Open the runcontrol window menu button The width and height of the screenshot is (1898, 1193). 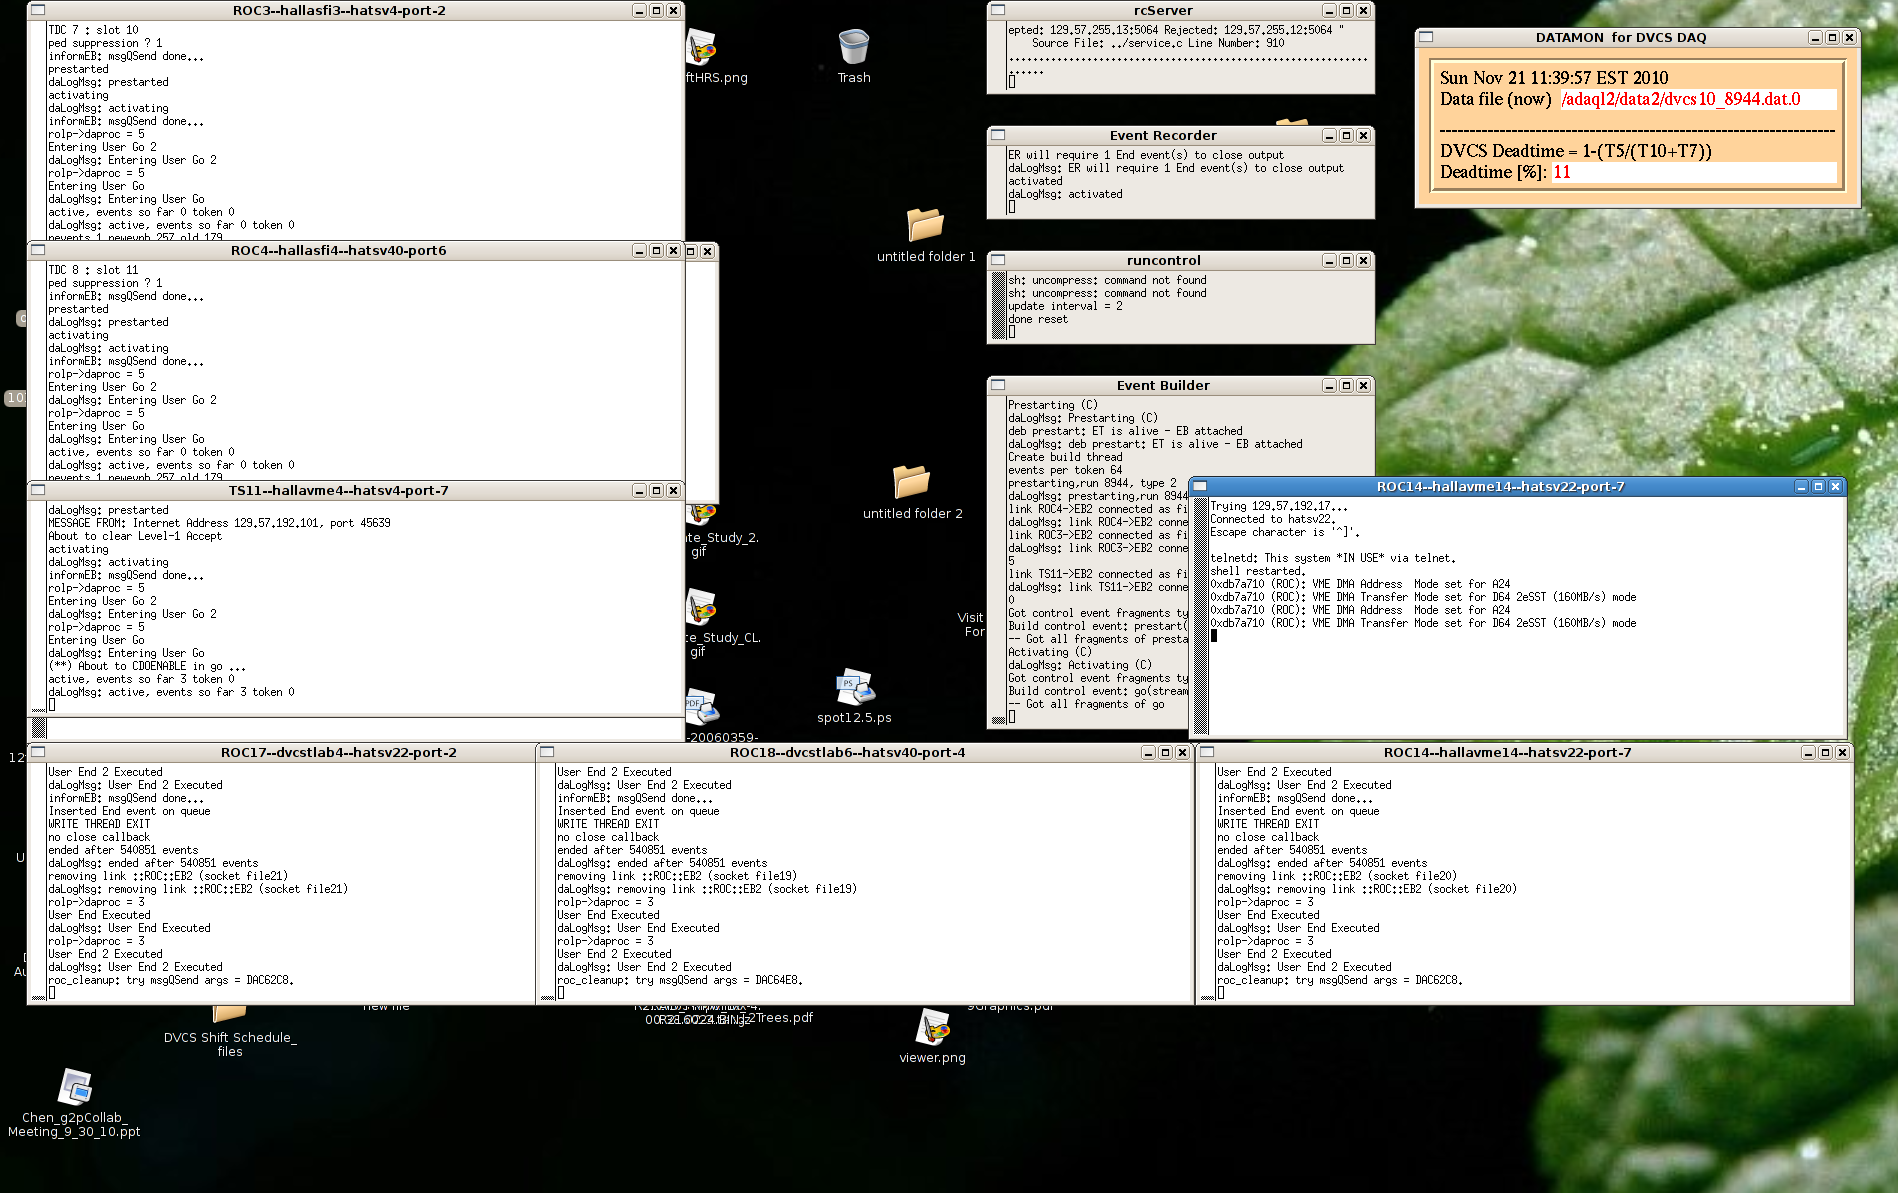coord(998,260)
